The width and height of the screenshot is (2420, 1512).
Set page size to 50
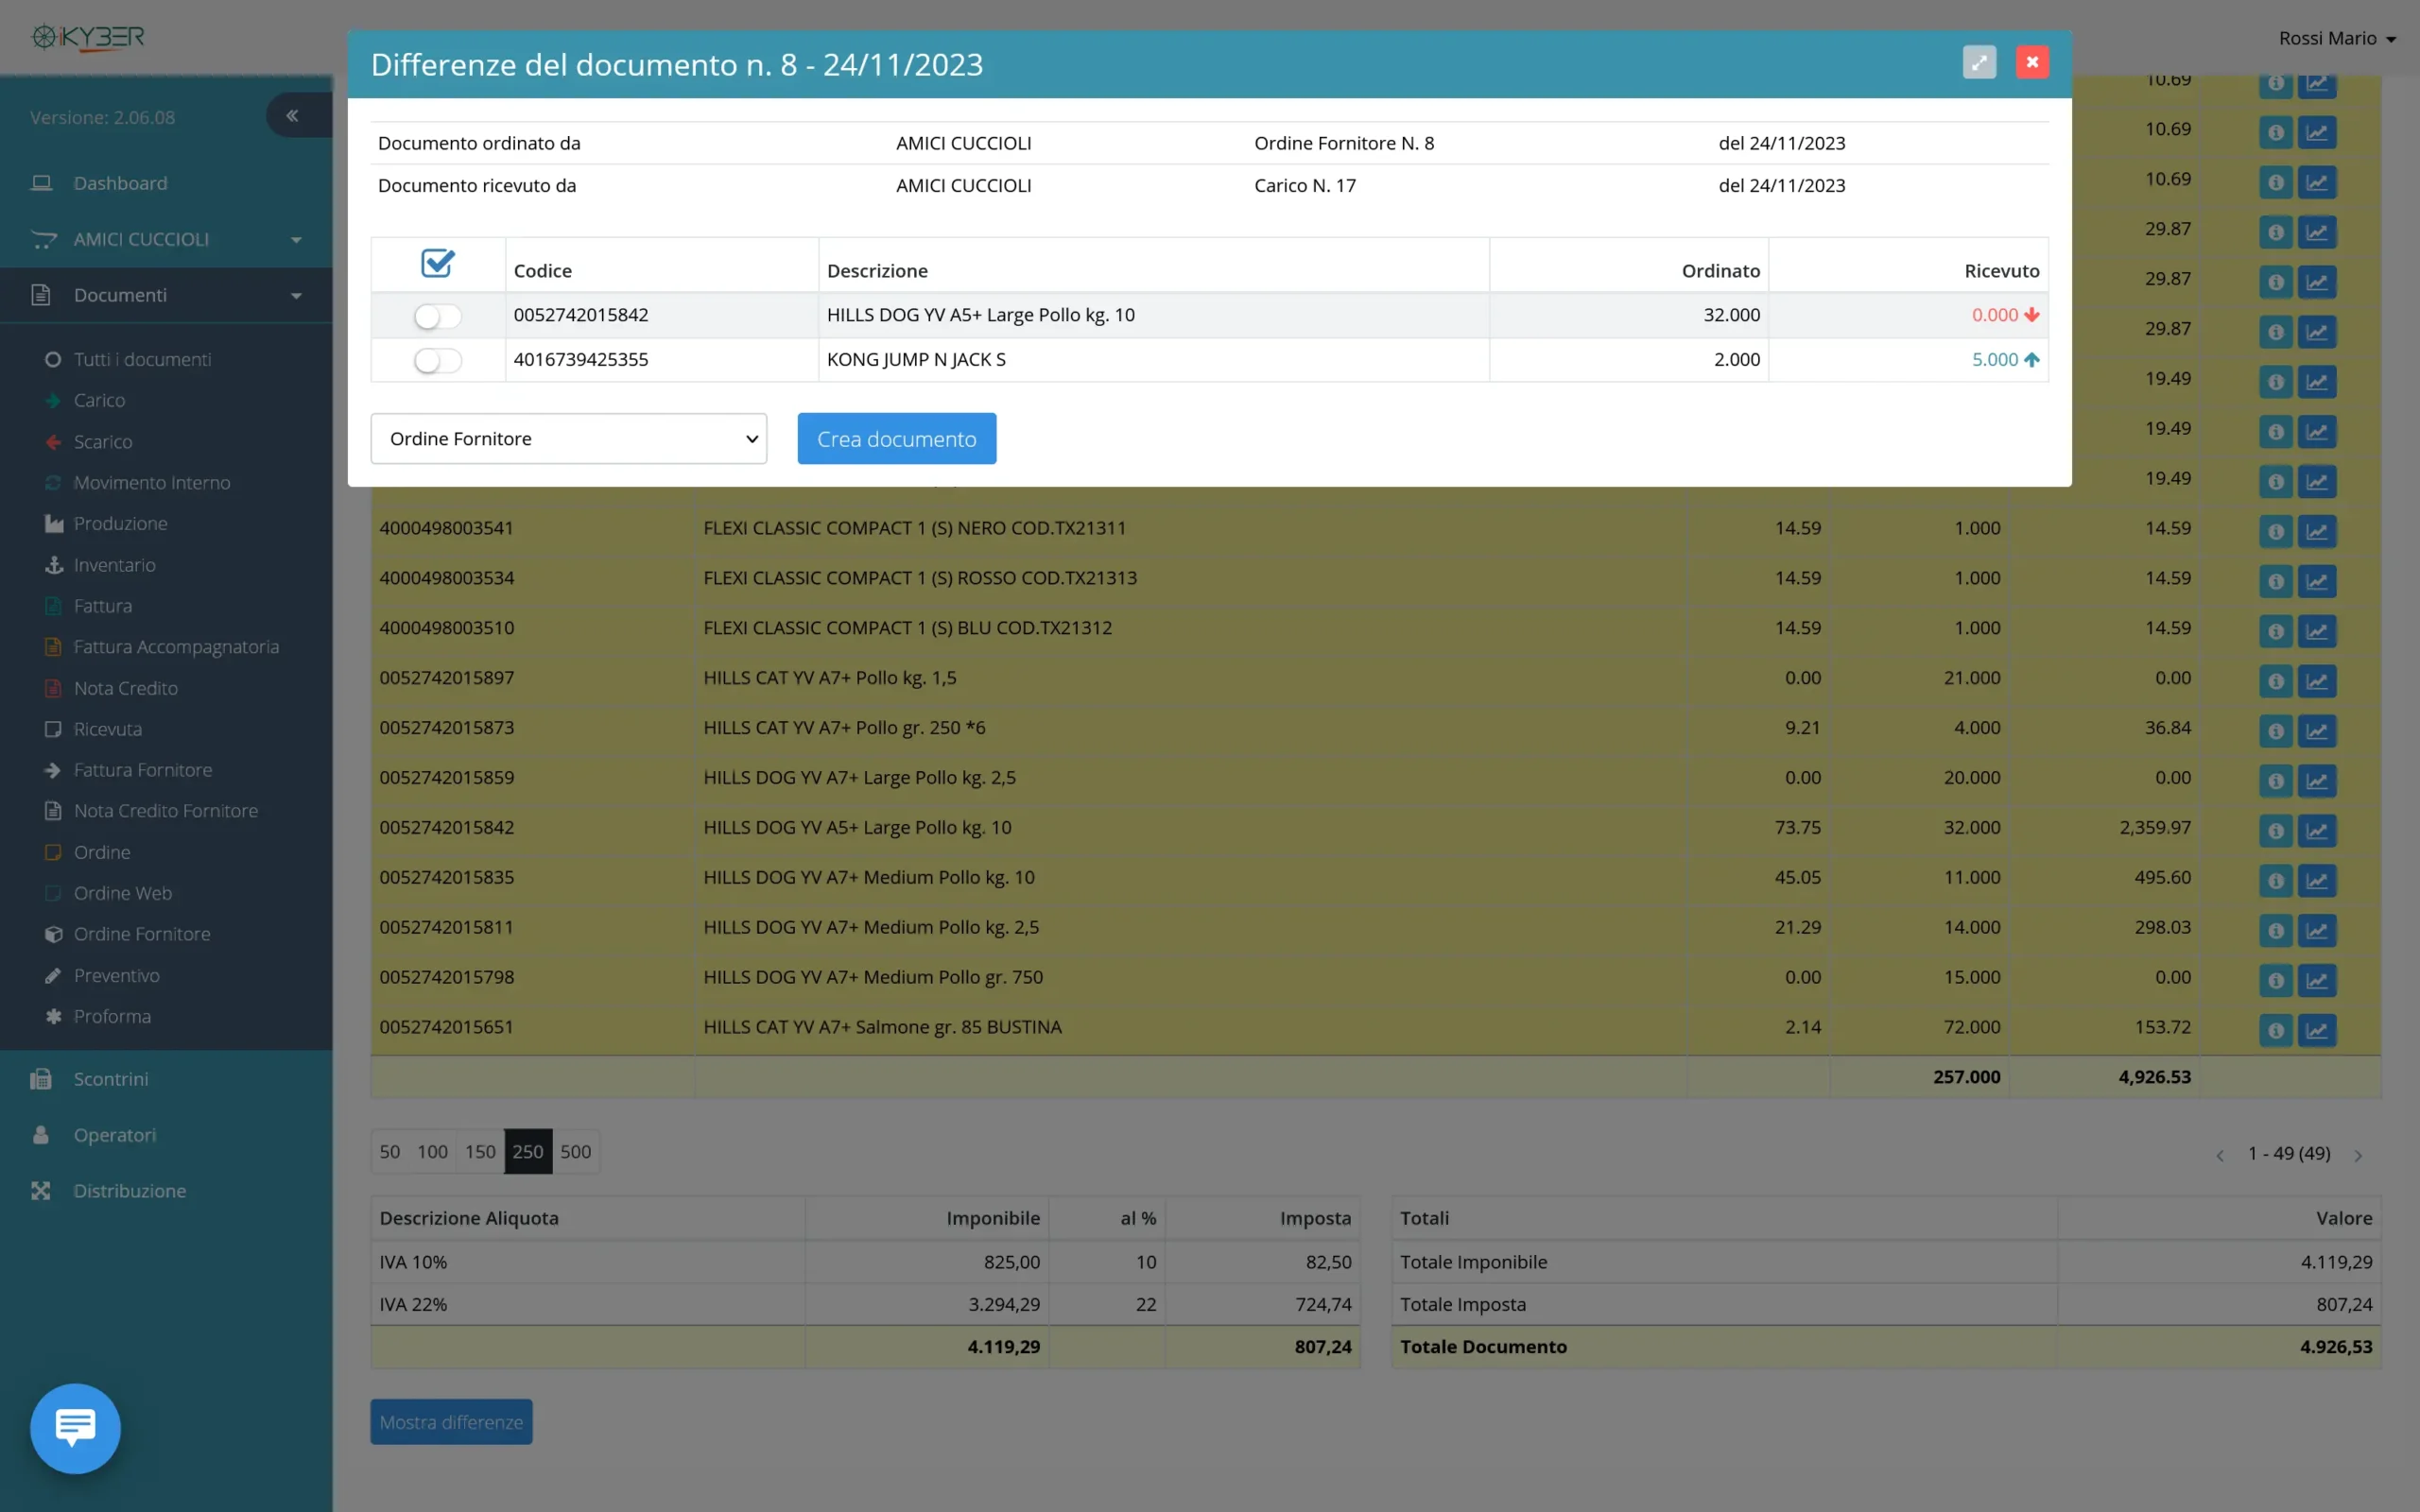(390, 1152)
